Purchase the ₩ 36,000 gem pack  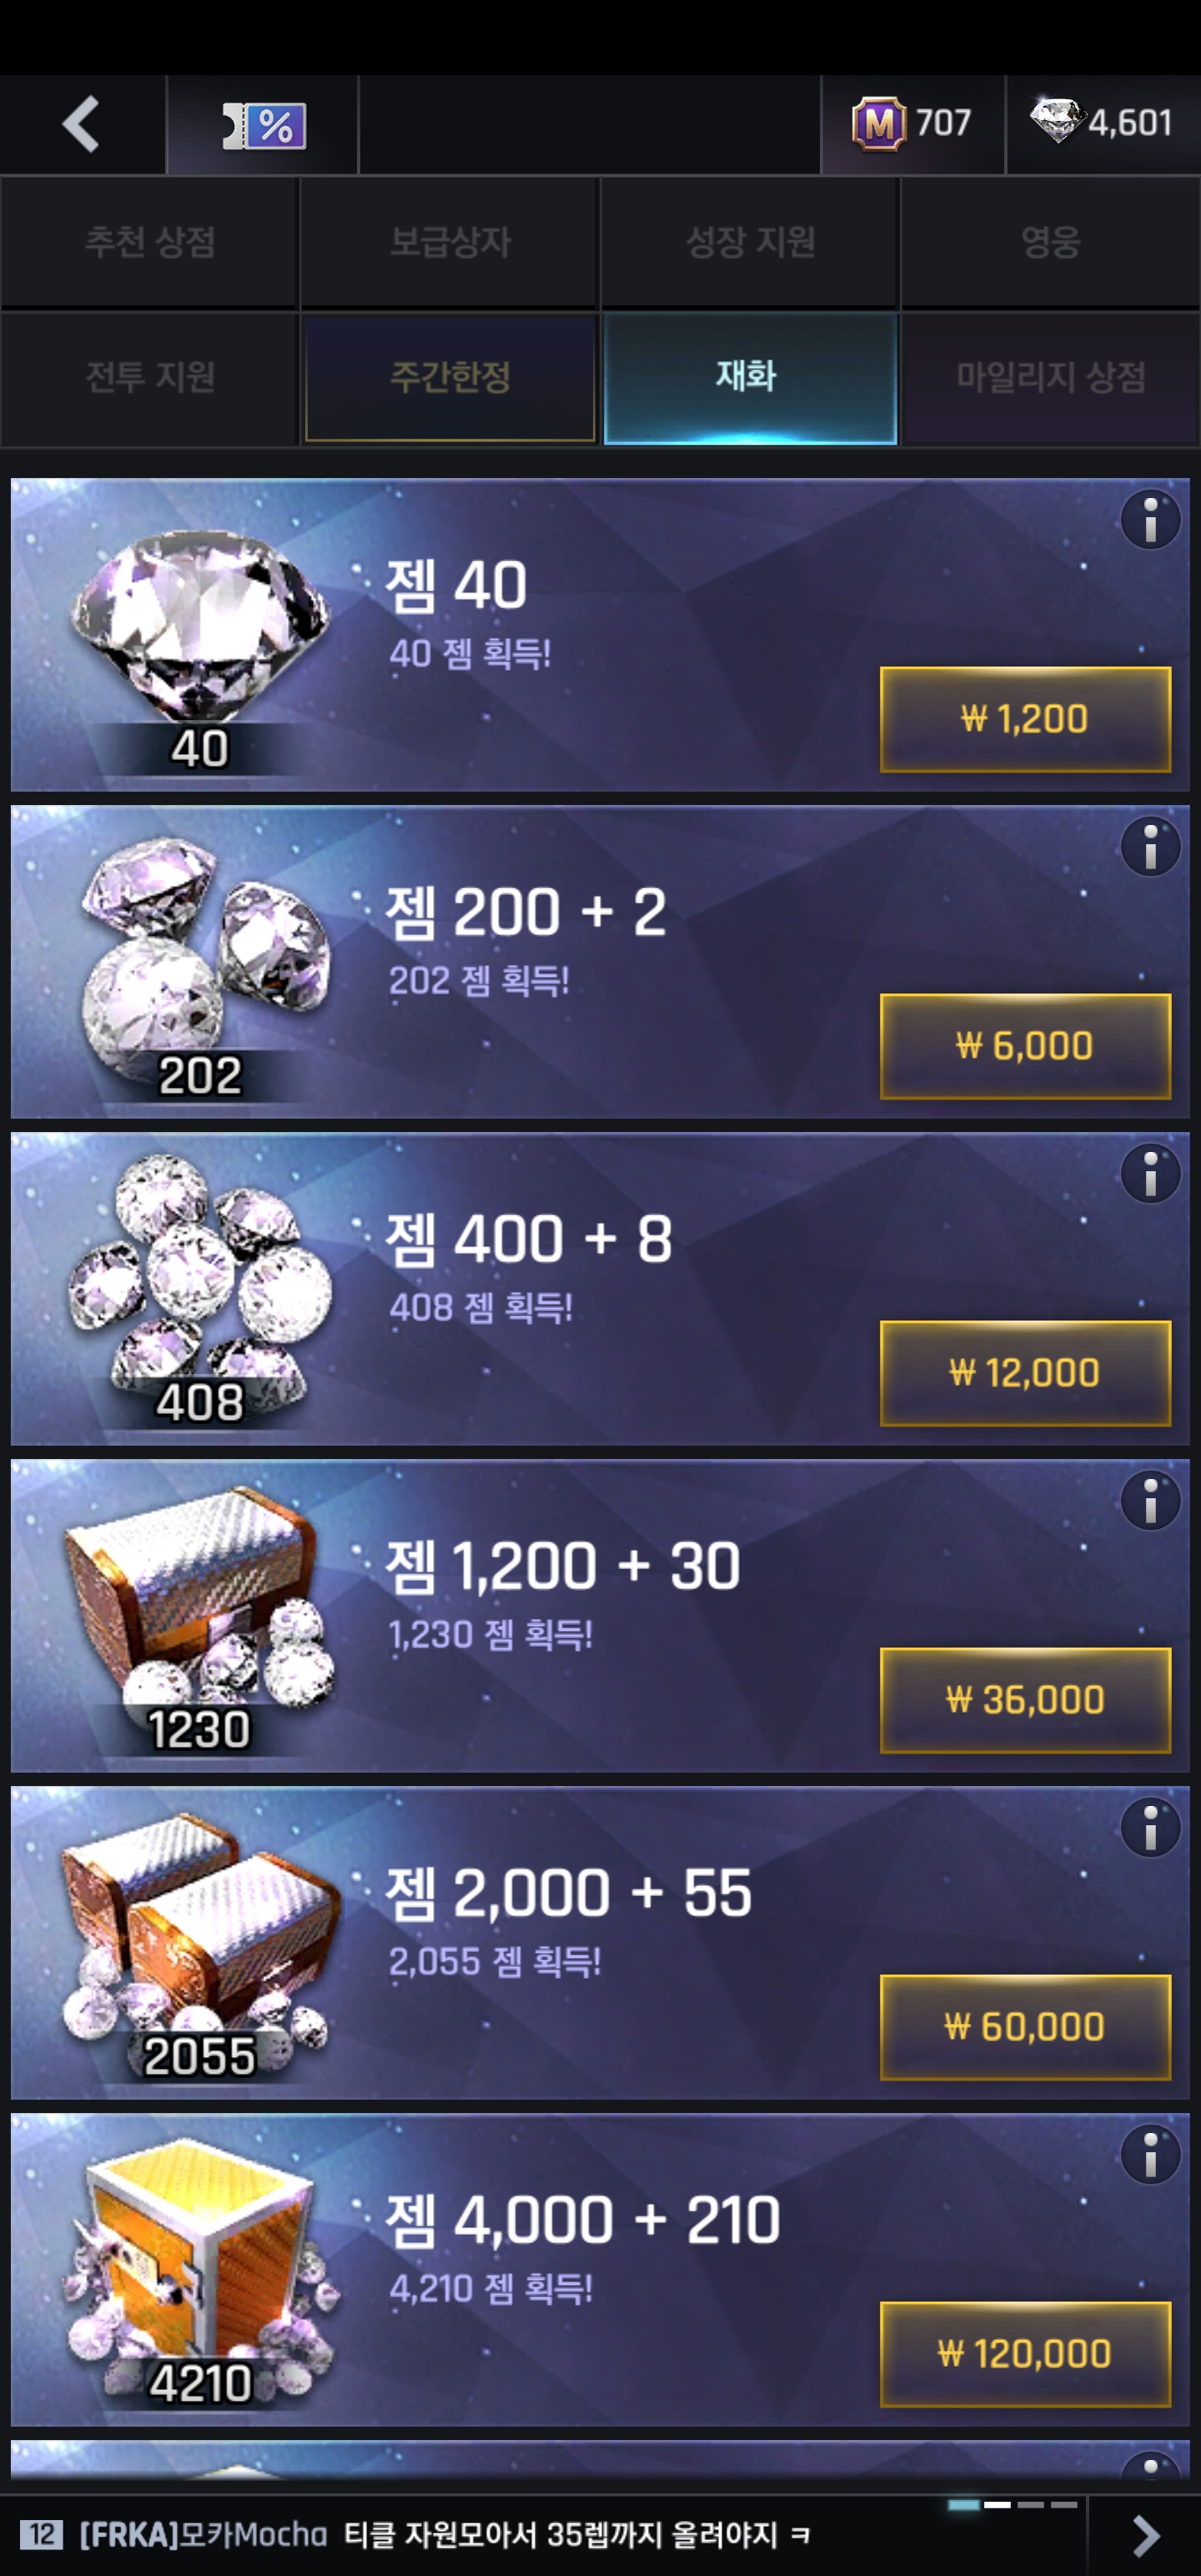1025,1700
